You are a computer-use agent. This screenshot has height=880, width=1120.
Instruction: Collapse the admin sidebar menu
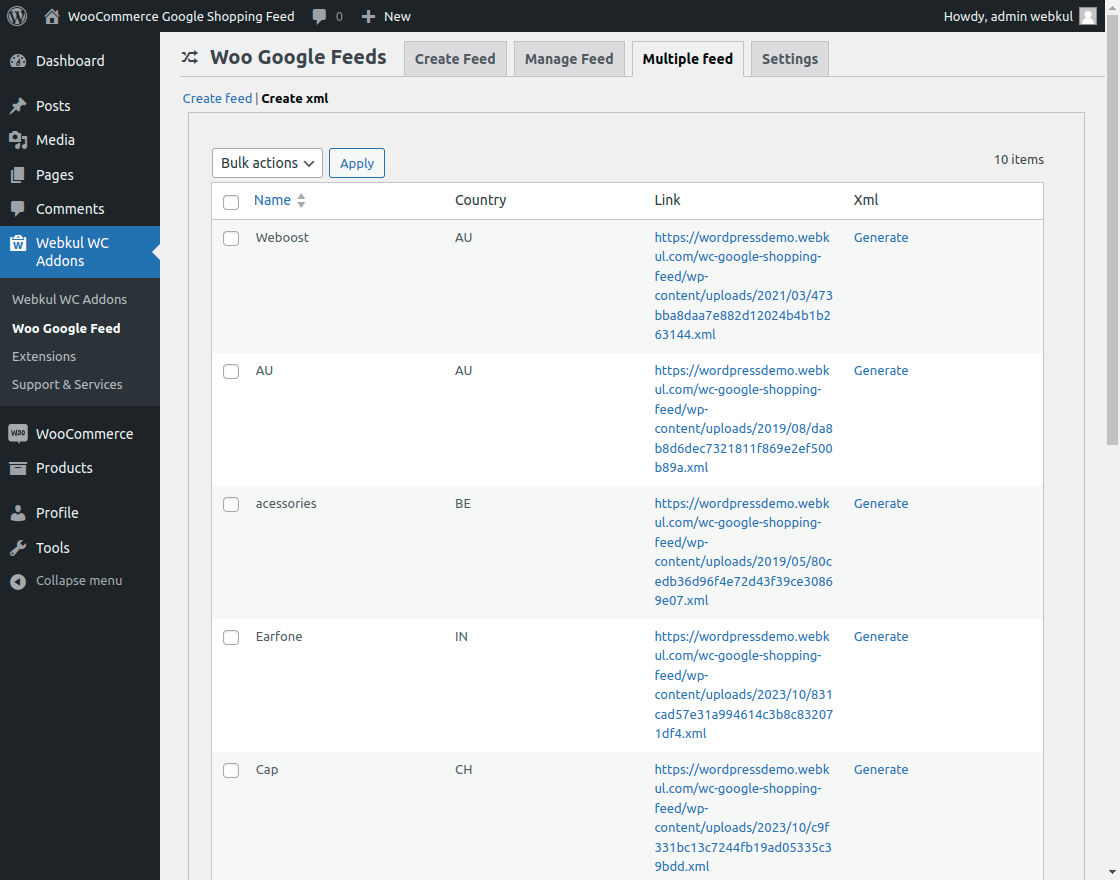tap(22, 580)
